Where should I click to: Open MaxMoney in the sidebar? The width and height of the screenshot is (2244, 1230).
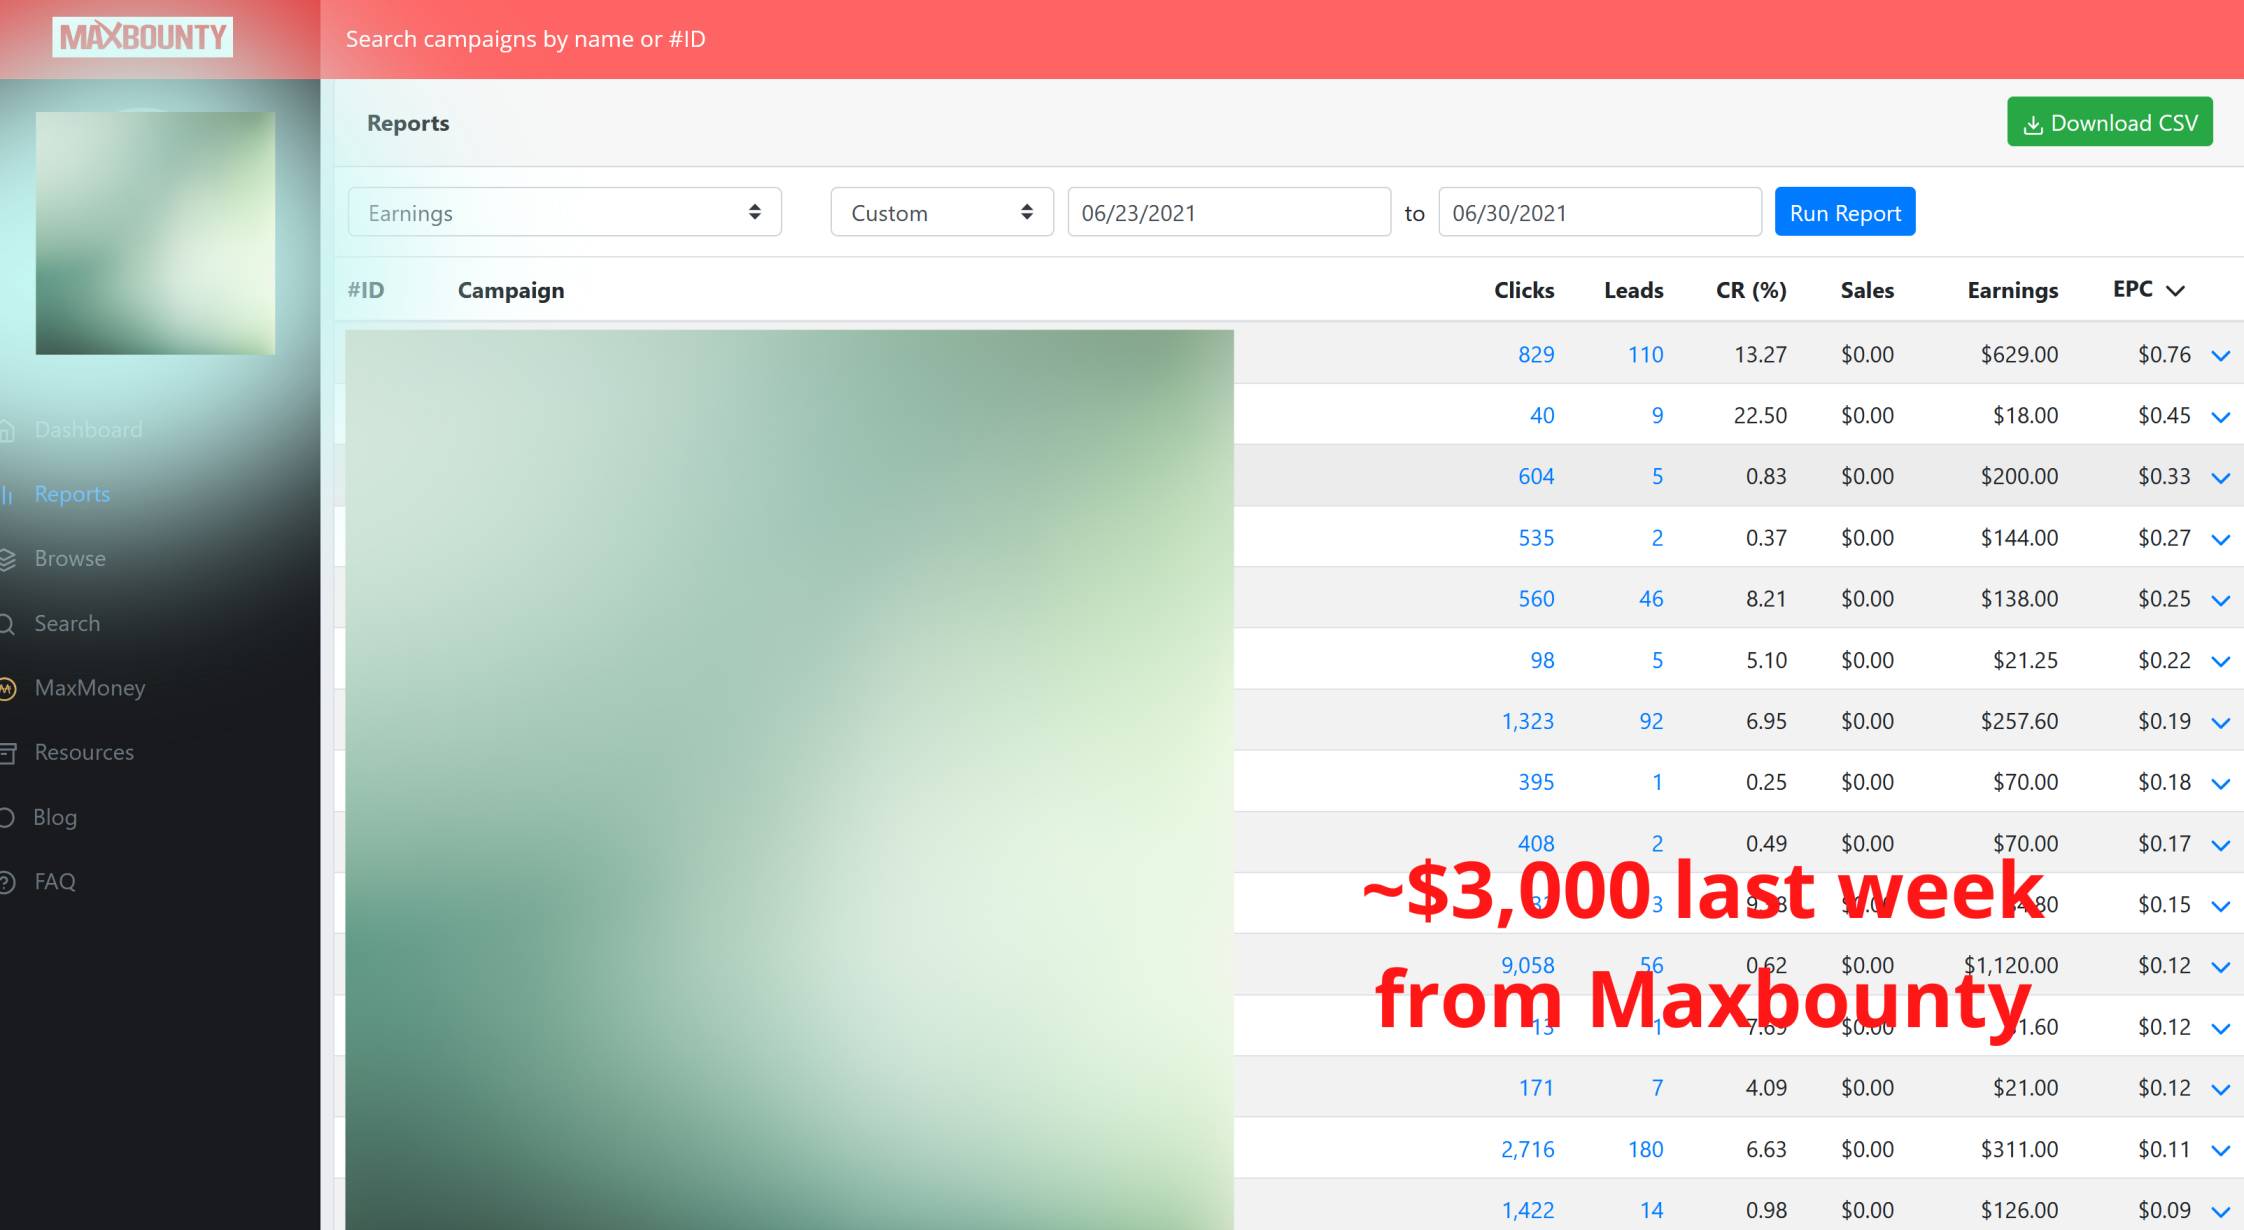click(90, 688)
